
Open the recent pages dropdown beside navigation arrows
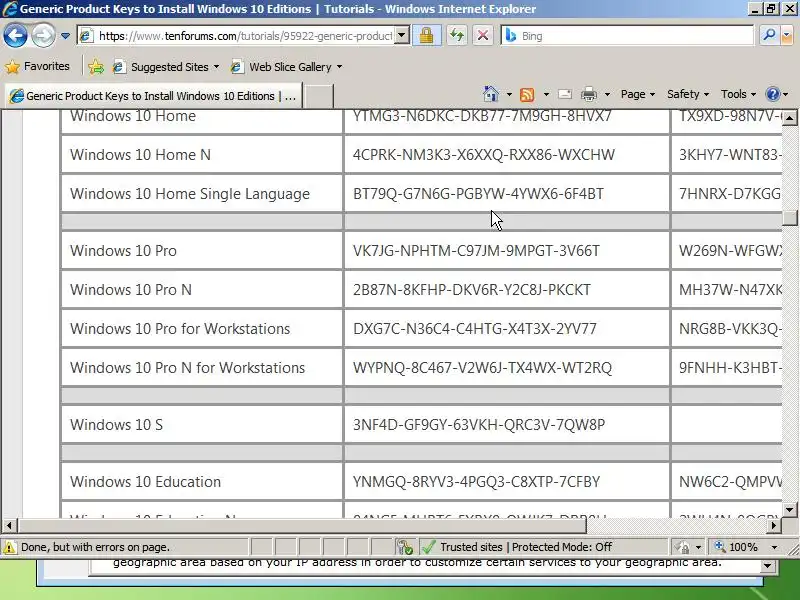(x=65, y=36)
